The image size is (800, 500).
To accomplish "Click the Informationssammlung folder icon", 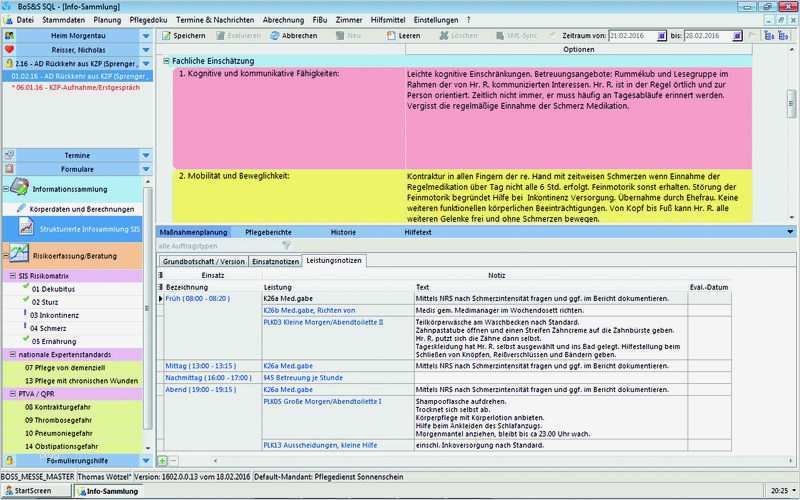I will click(19, 187).
